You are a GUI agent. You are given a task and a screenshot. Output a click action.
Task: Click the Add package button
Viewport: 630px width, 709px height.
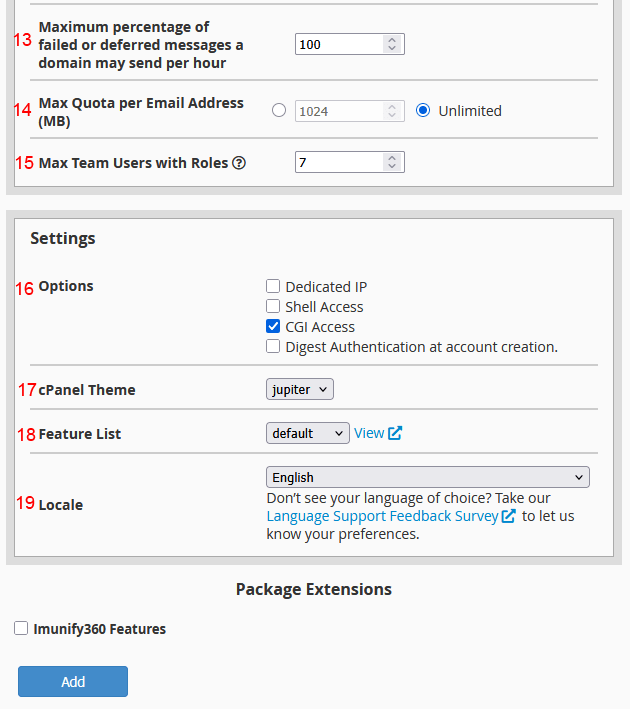click(x=73, y=681)
